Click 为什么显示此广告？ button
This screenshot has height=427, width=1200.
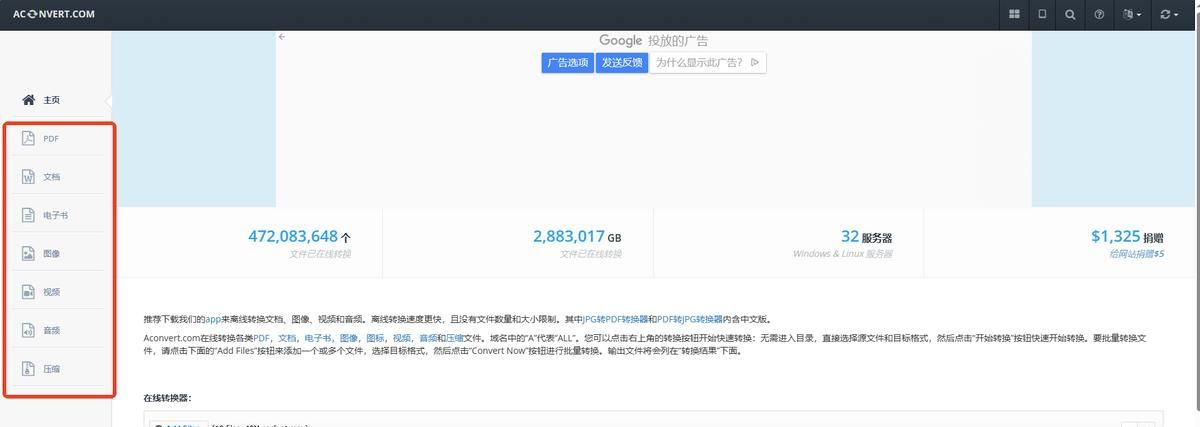[x=708, y=62]
